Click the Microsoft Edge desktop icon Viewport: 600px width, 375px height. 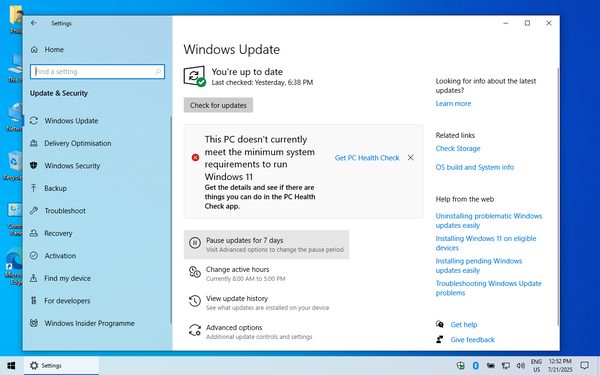click(x=14, y=267)
